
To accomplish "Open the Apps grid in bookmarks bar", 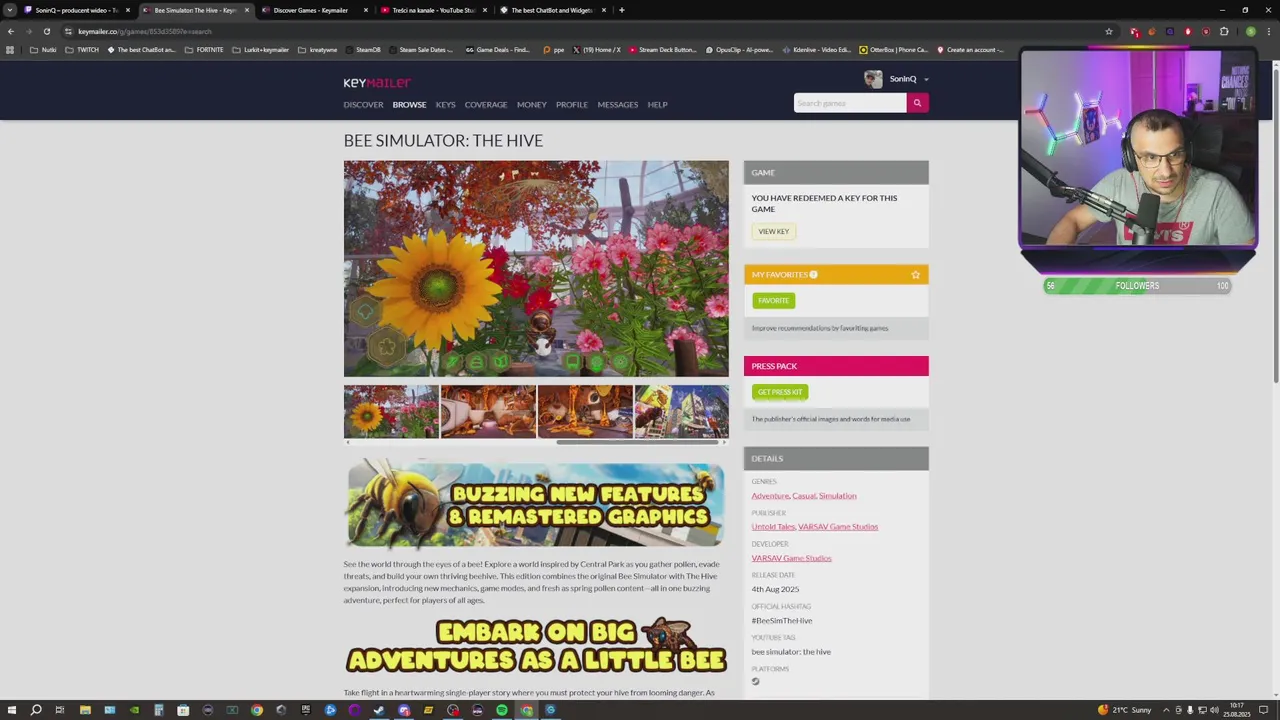I will 10,50.
